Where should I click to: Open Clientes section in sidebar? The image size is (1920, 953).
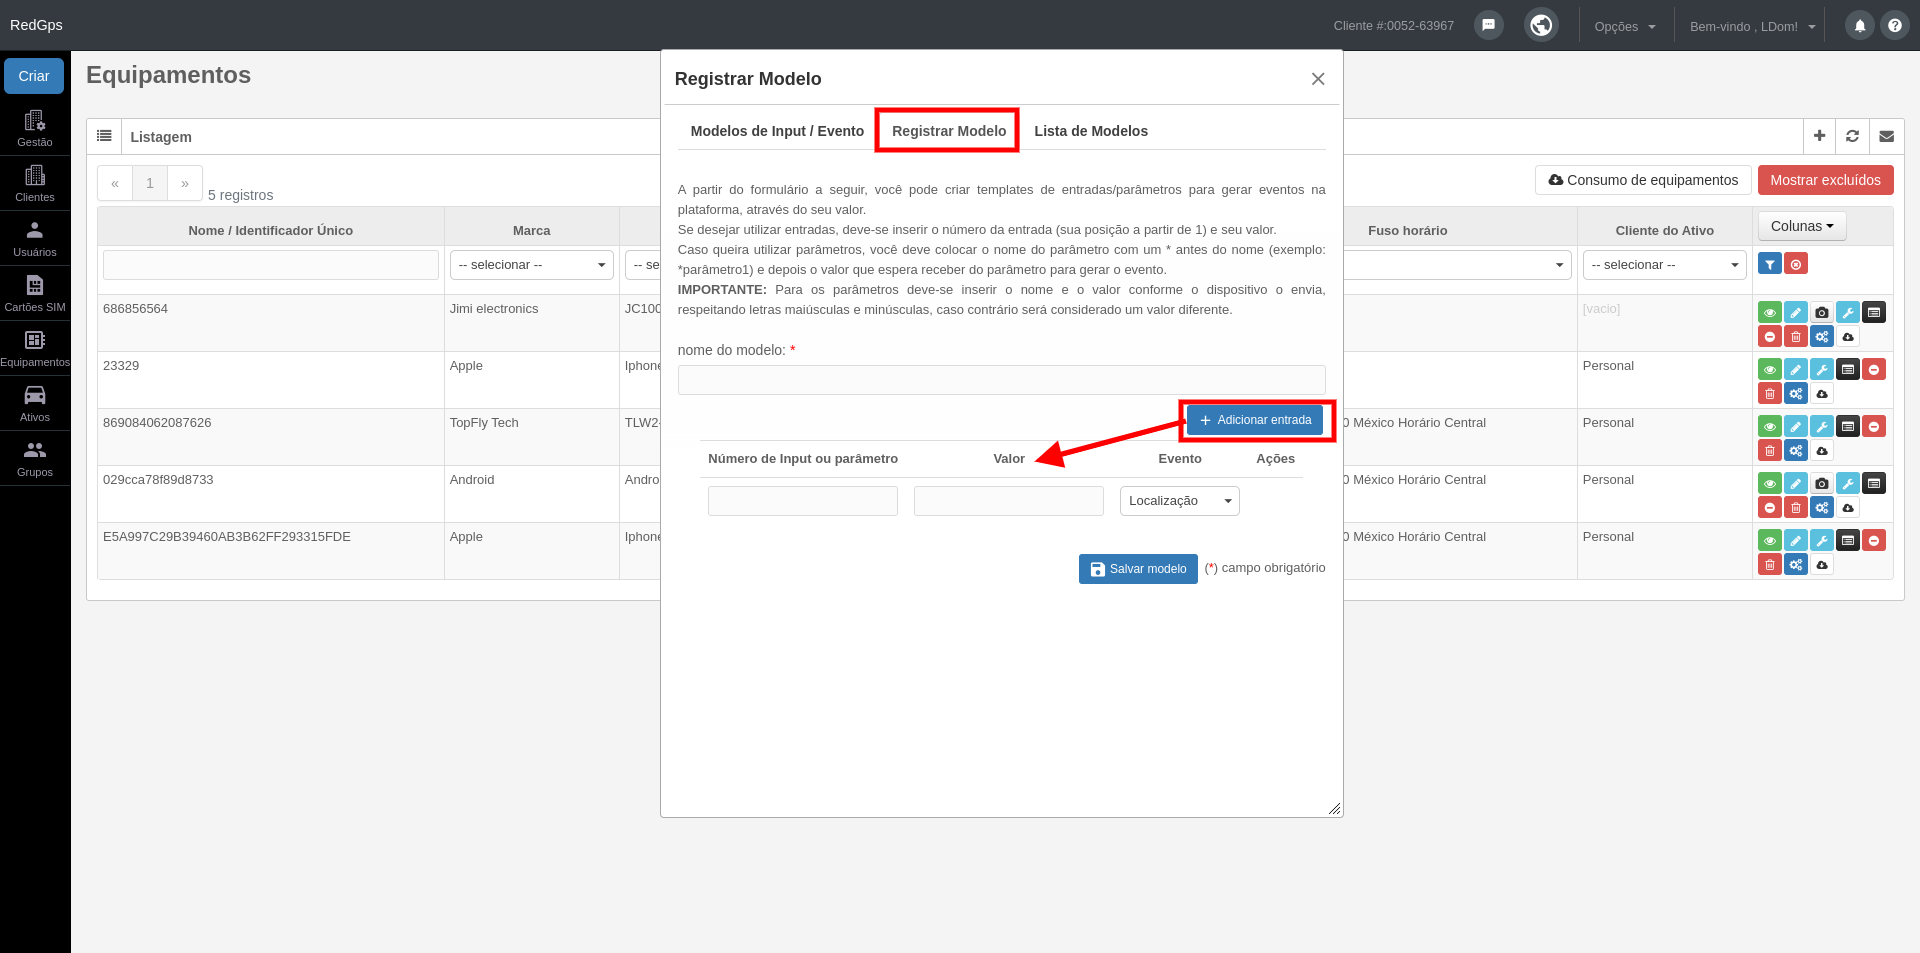[35, 183]
